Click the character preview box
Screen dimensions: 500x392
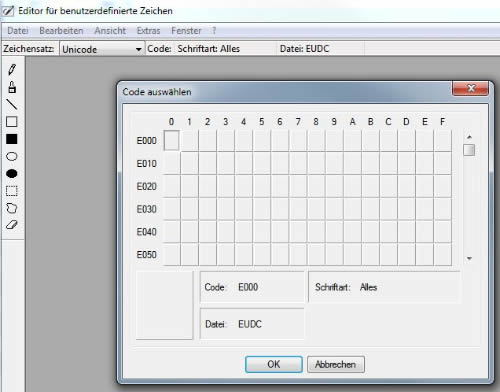(164, 305)
